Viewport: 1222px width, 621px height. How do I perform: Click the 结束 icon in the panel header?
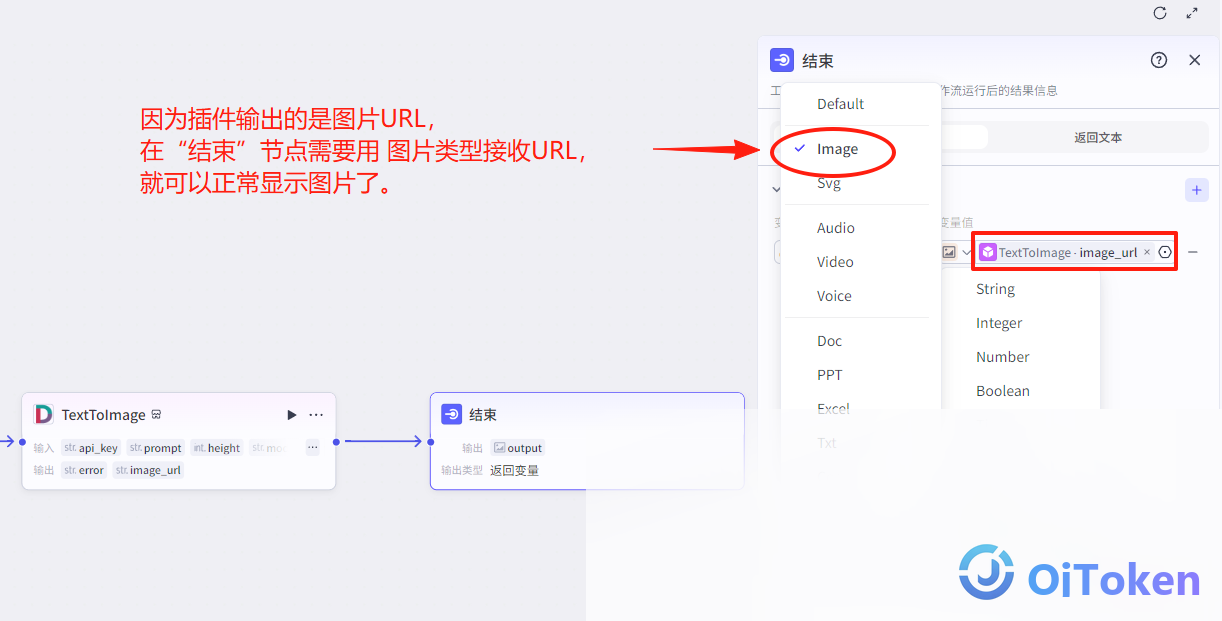point(782,60)
